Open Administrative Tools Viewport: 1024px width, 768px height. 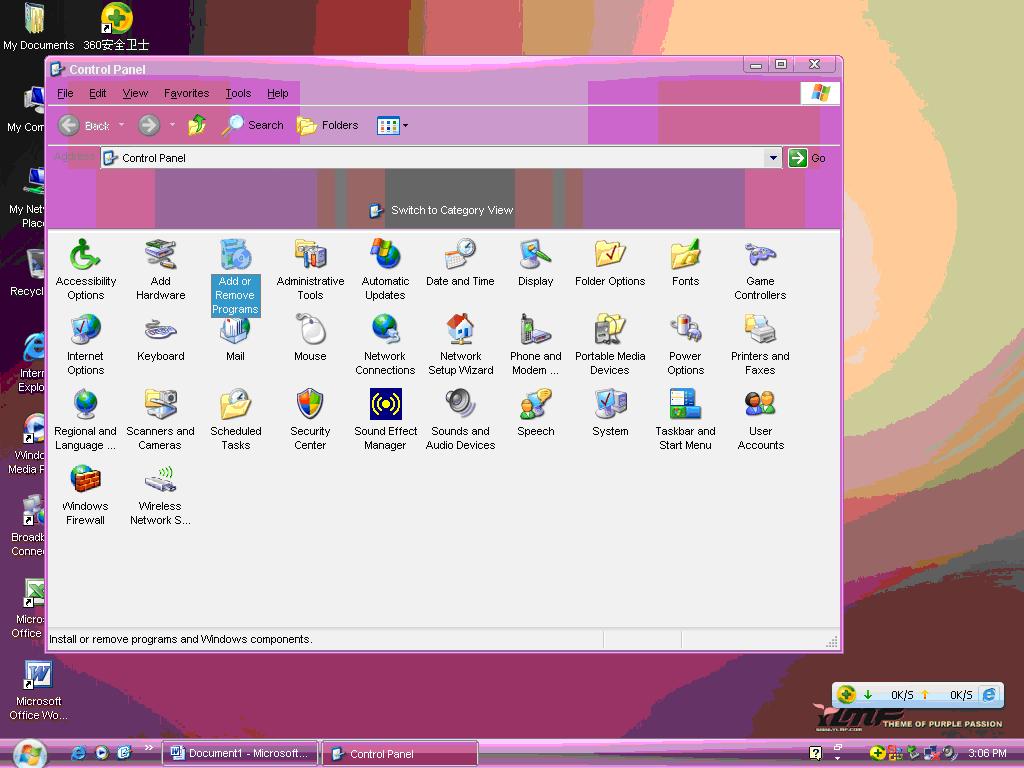(x=310, y=269)
